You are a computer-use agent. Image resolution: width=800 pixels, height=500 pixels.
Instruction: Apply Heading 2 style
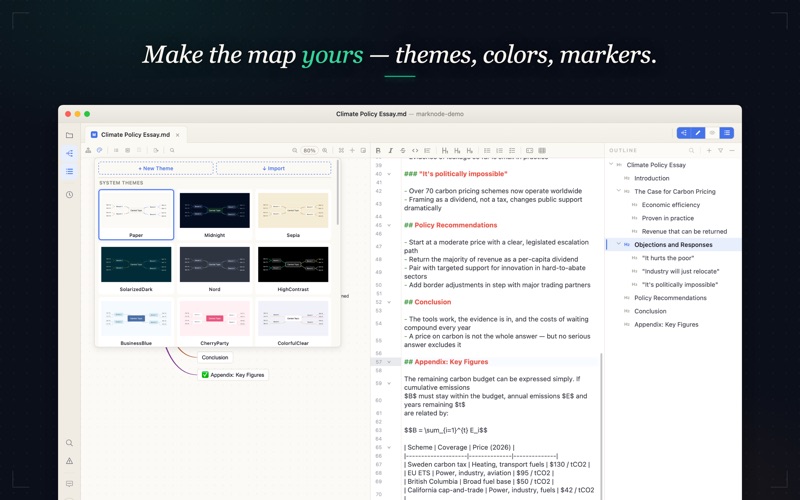[x=457, y=151]
